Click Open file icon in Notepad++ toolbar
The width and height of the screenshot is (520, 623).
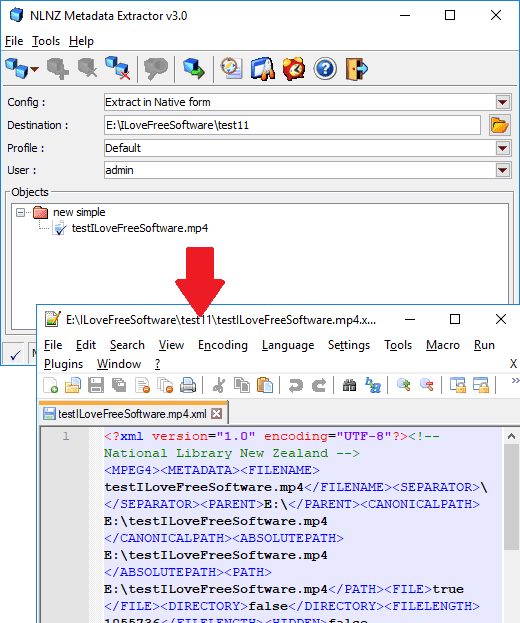[73, 385]
